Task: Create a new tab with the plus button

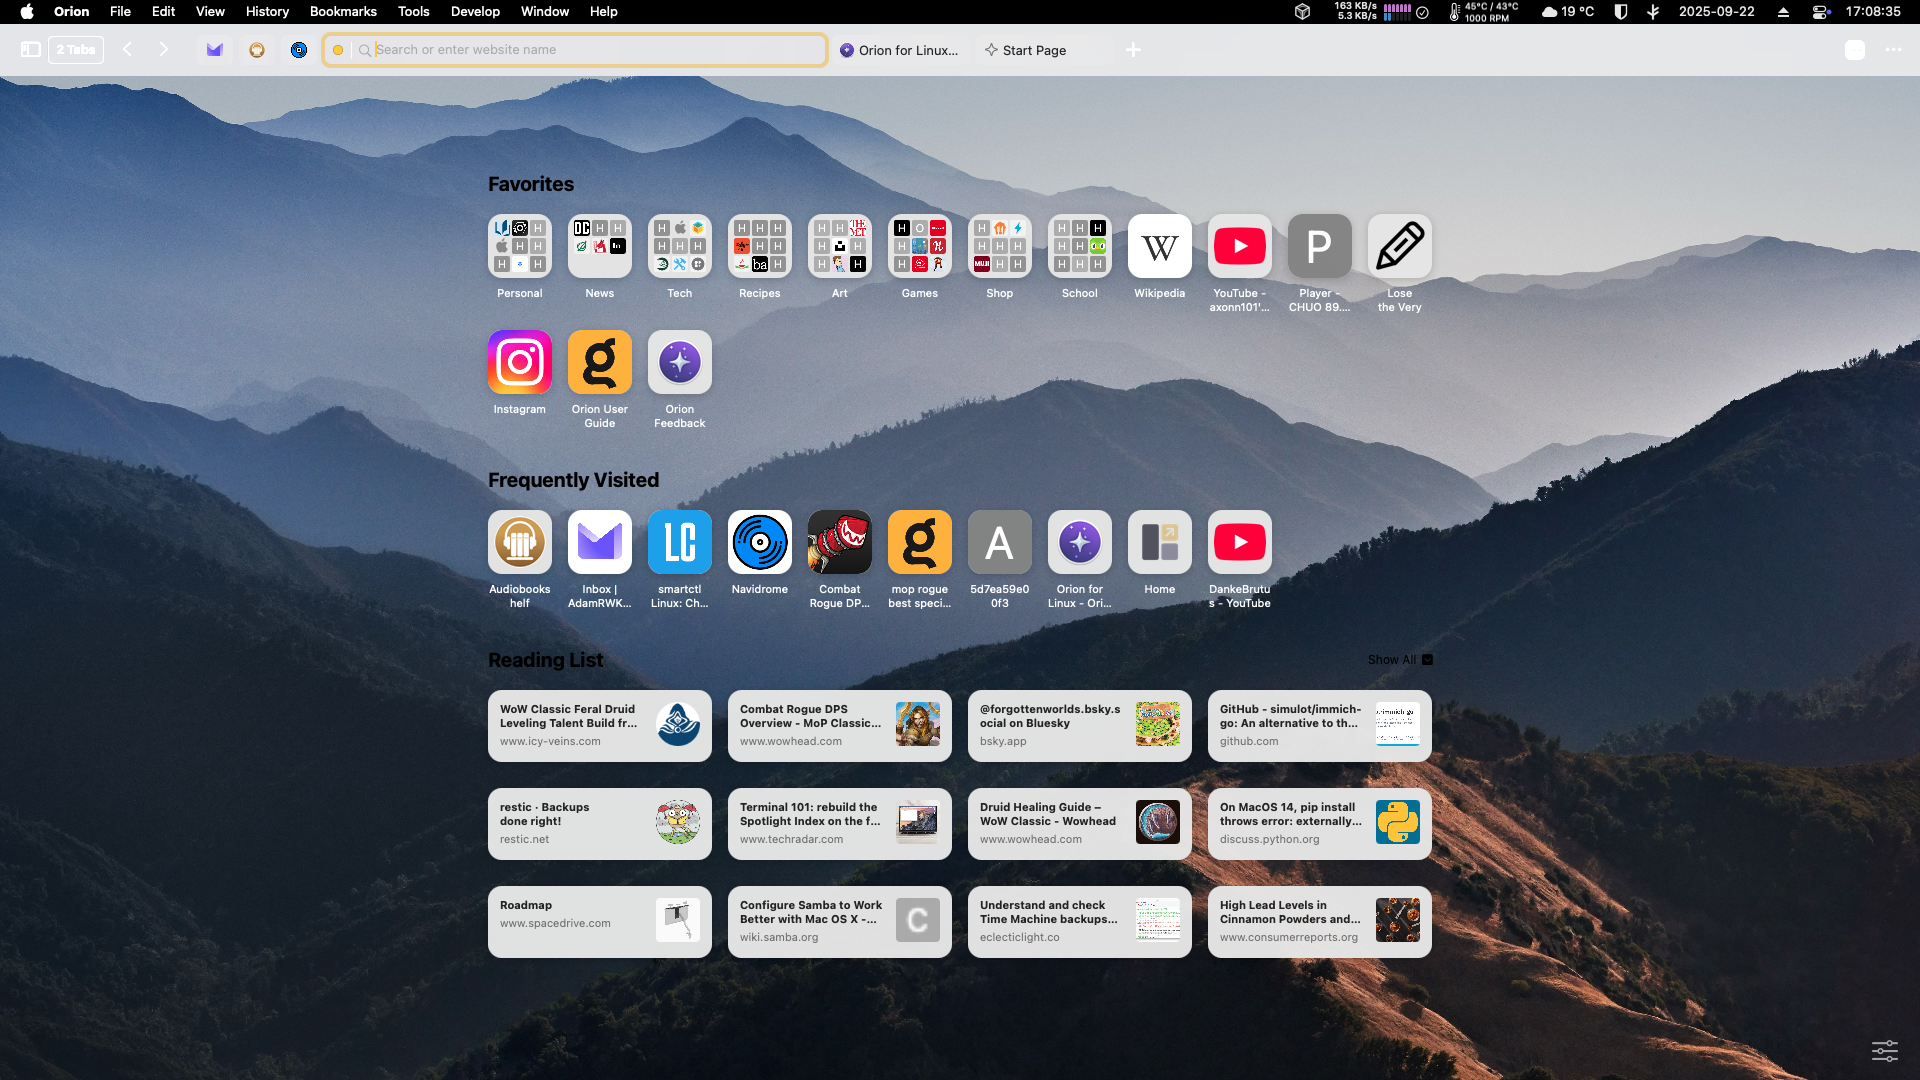Action: pyautogui.click(x=1133, y=49)
